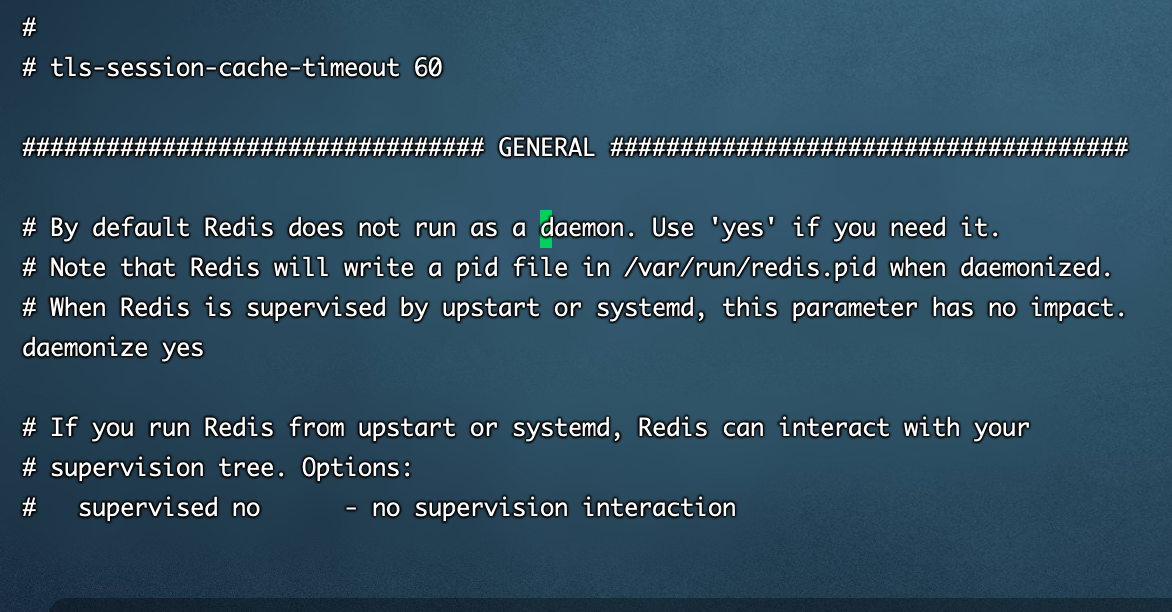Click the word 'parameter' in the comment
Image resolution: width=1172 pixels, height=612 pixels.
854,309
